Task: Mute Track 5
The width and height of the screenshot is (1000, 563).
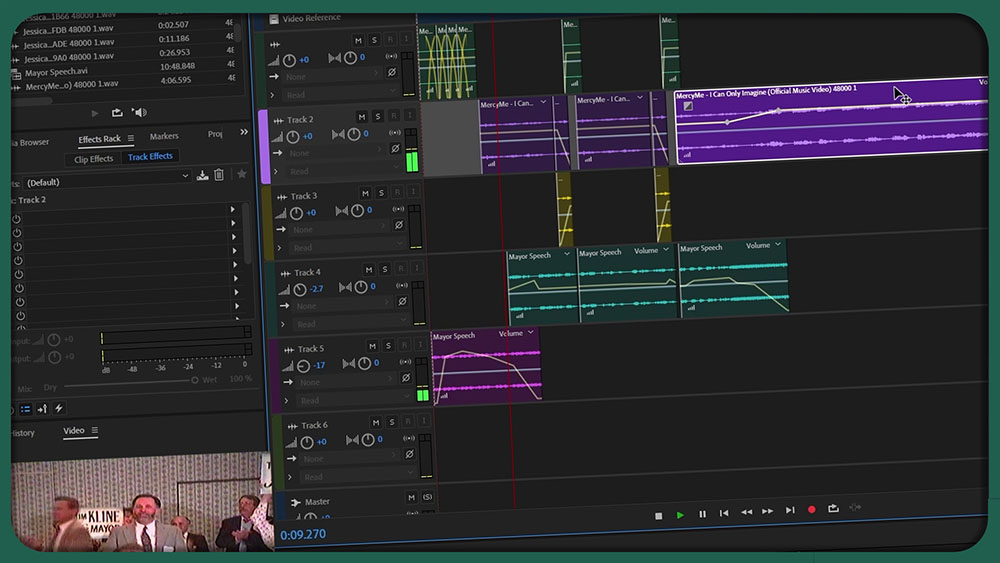Action: [x=372, y=346]
